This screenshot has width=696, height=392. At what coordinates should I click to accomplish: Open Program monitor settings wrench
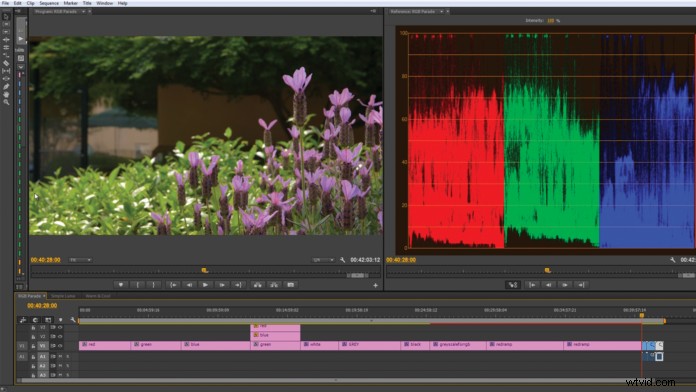343,260
